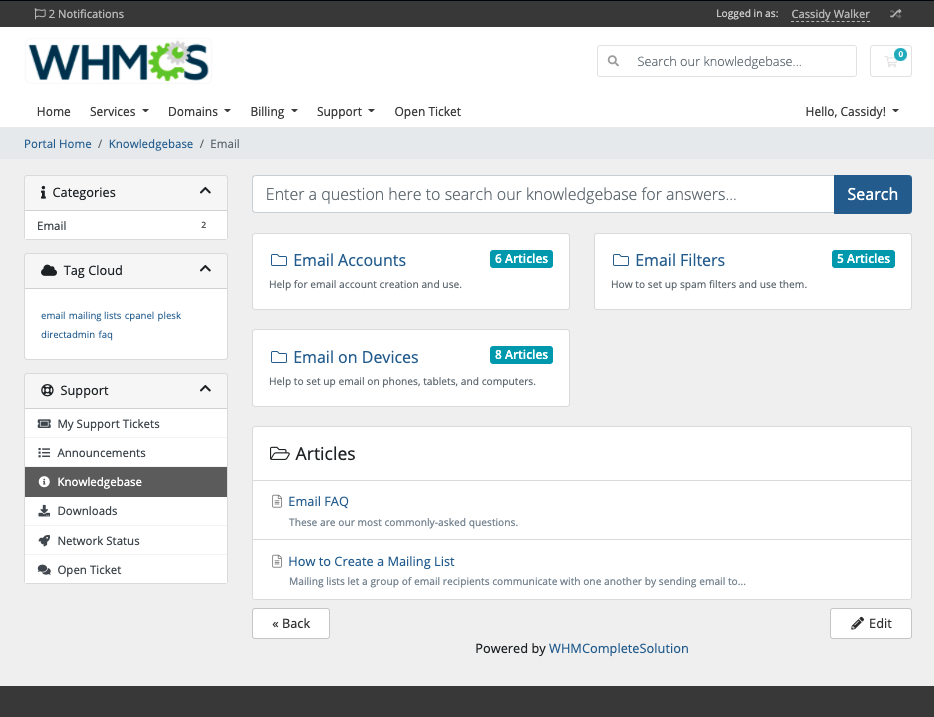The image size is (934, 717).
Task: Open the Billing dropdown menu
Action: tap(274, 111)
